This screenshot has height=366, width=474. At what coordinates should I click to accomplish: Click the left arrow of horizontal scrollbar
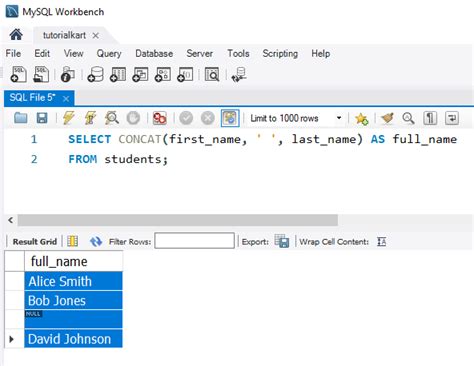coord(11,220)
